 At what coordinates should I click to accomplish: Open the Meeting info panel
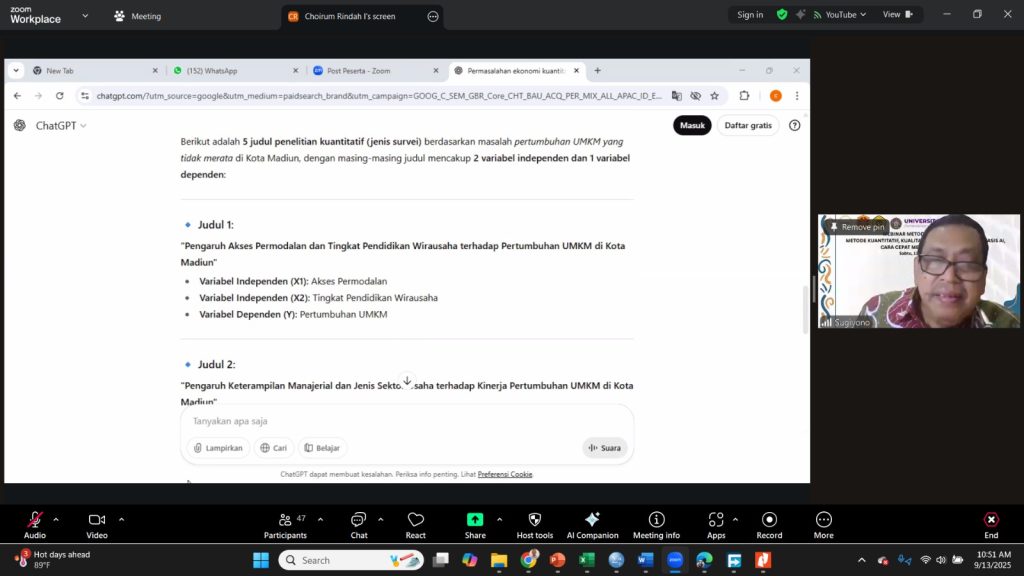656,525
